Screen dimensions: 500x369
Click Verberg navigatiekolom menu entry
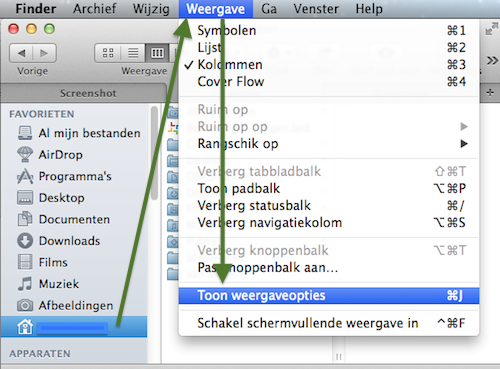tap(329, 222)
